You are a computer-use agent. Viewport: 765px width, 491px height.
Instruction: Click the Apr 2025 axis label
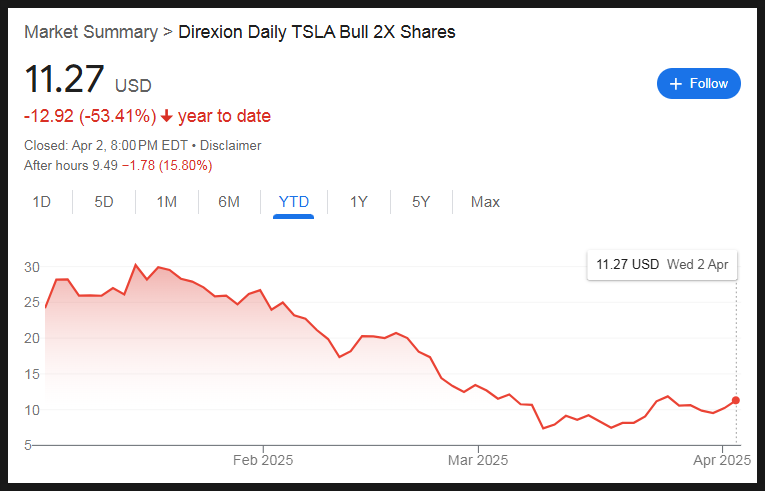pos(721,460)
